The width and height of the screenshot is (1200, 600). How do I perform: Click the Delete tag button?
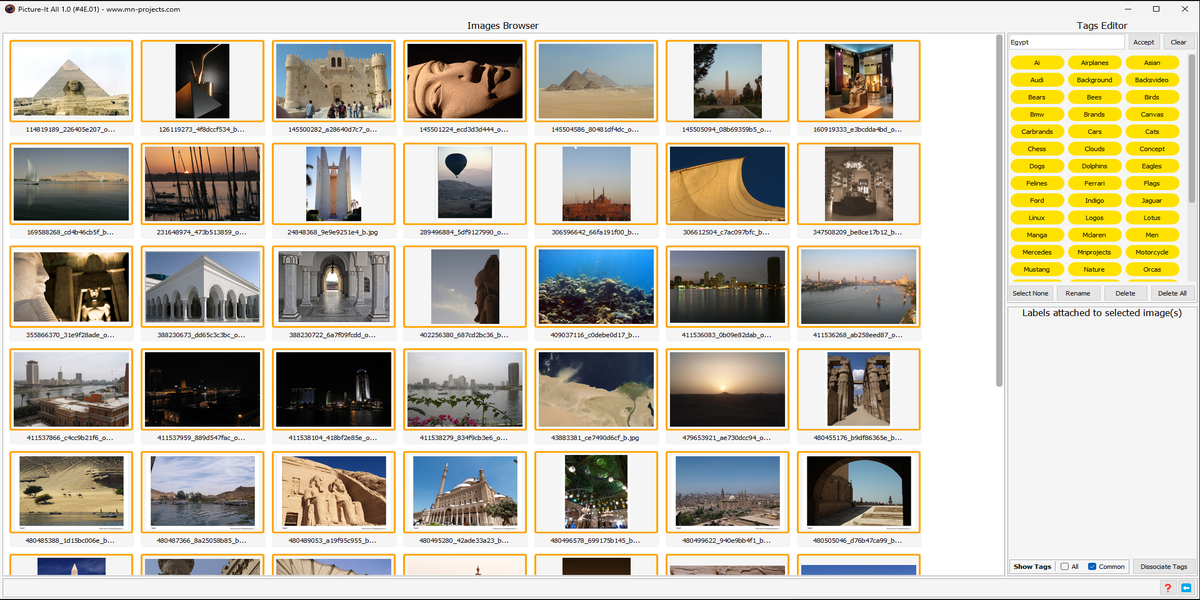(1125, 293)
